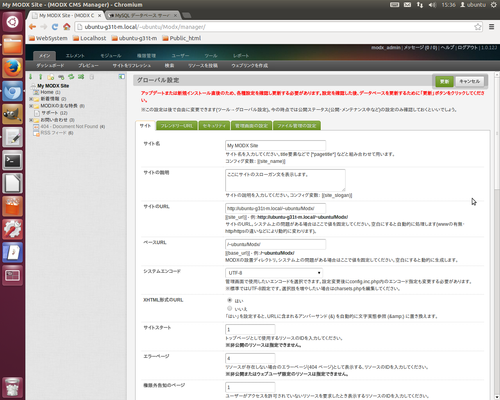Open the Ubuntu Software Center launcher icon
This screenshot has height=400, width=500.
[x=13, y=206]
